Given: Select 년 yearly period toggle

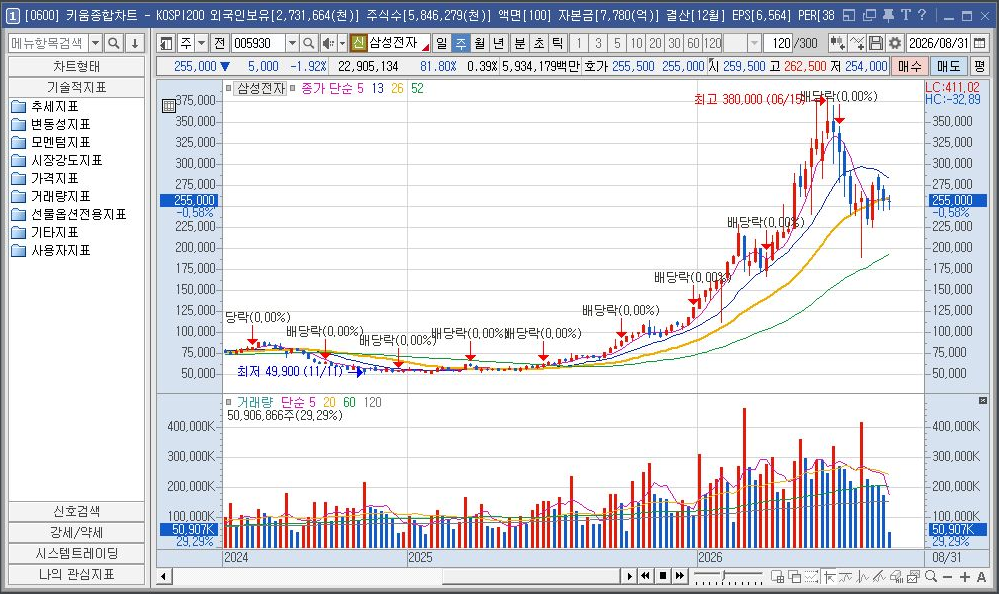Looking at the screenshot, I should 499,43.
